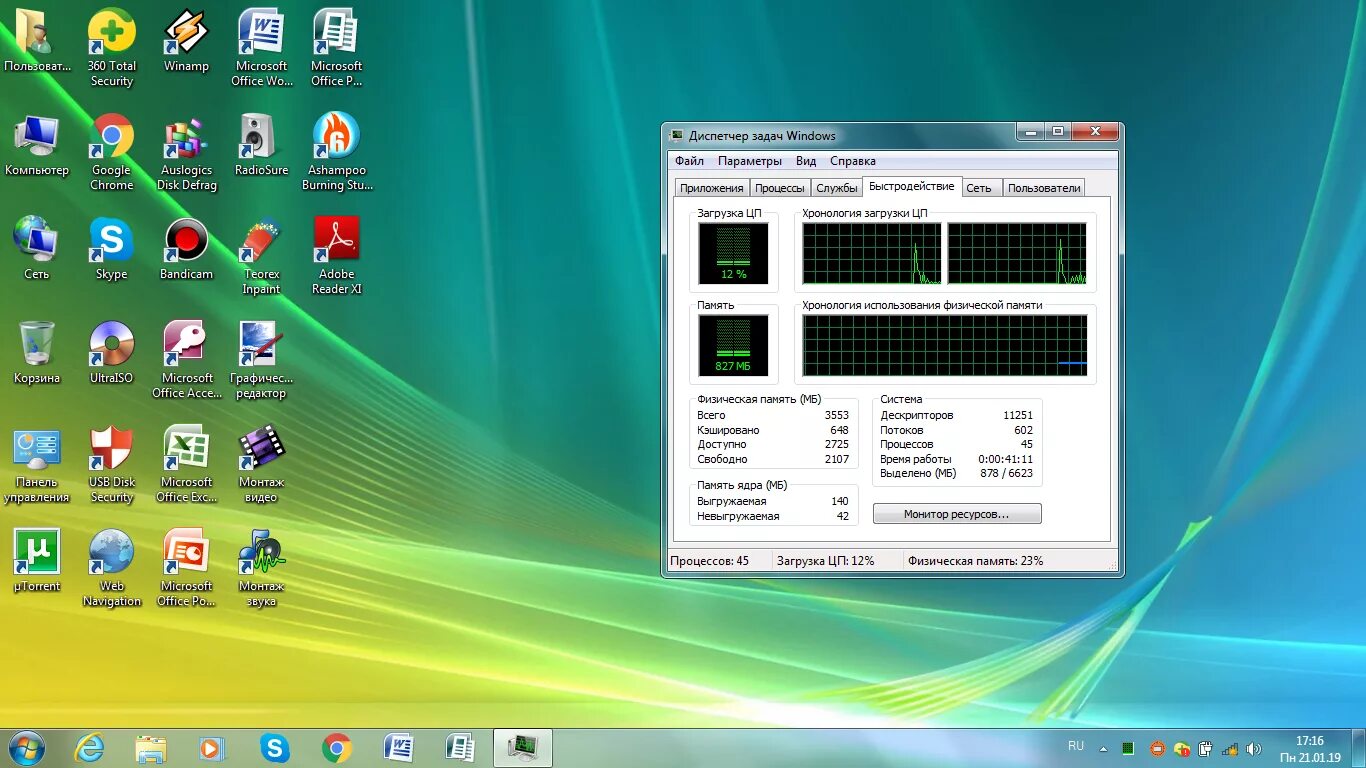Select the UltraISO desktop icon
This screenshot has width=1366, height=768.
click(112, 353)
